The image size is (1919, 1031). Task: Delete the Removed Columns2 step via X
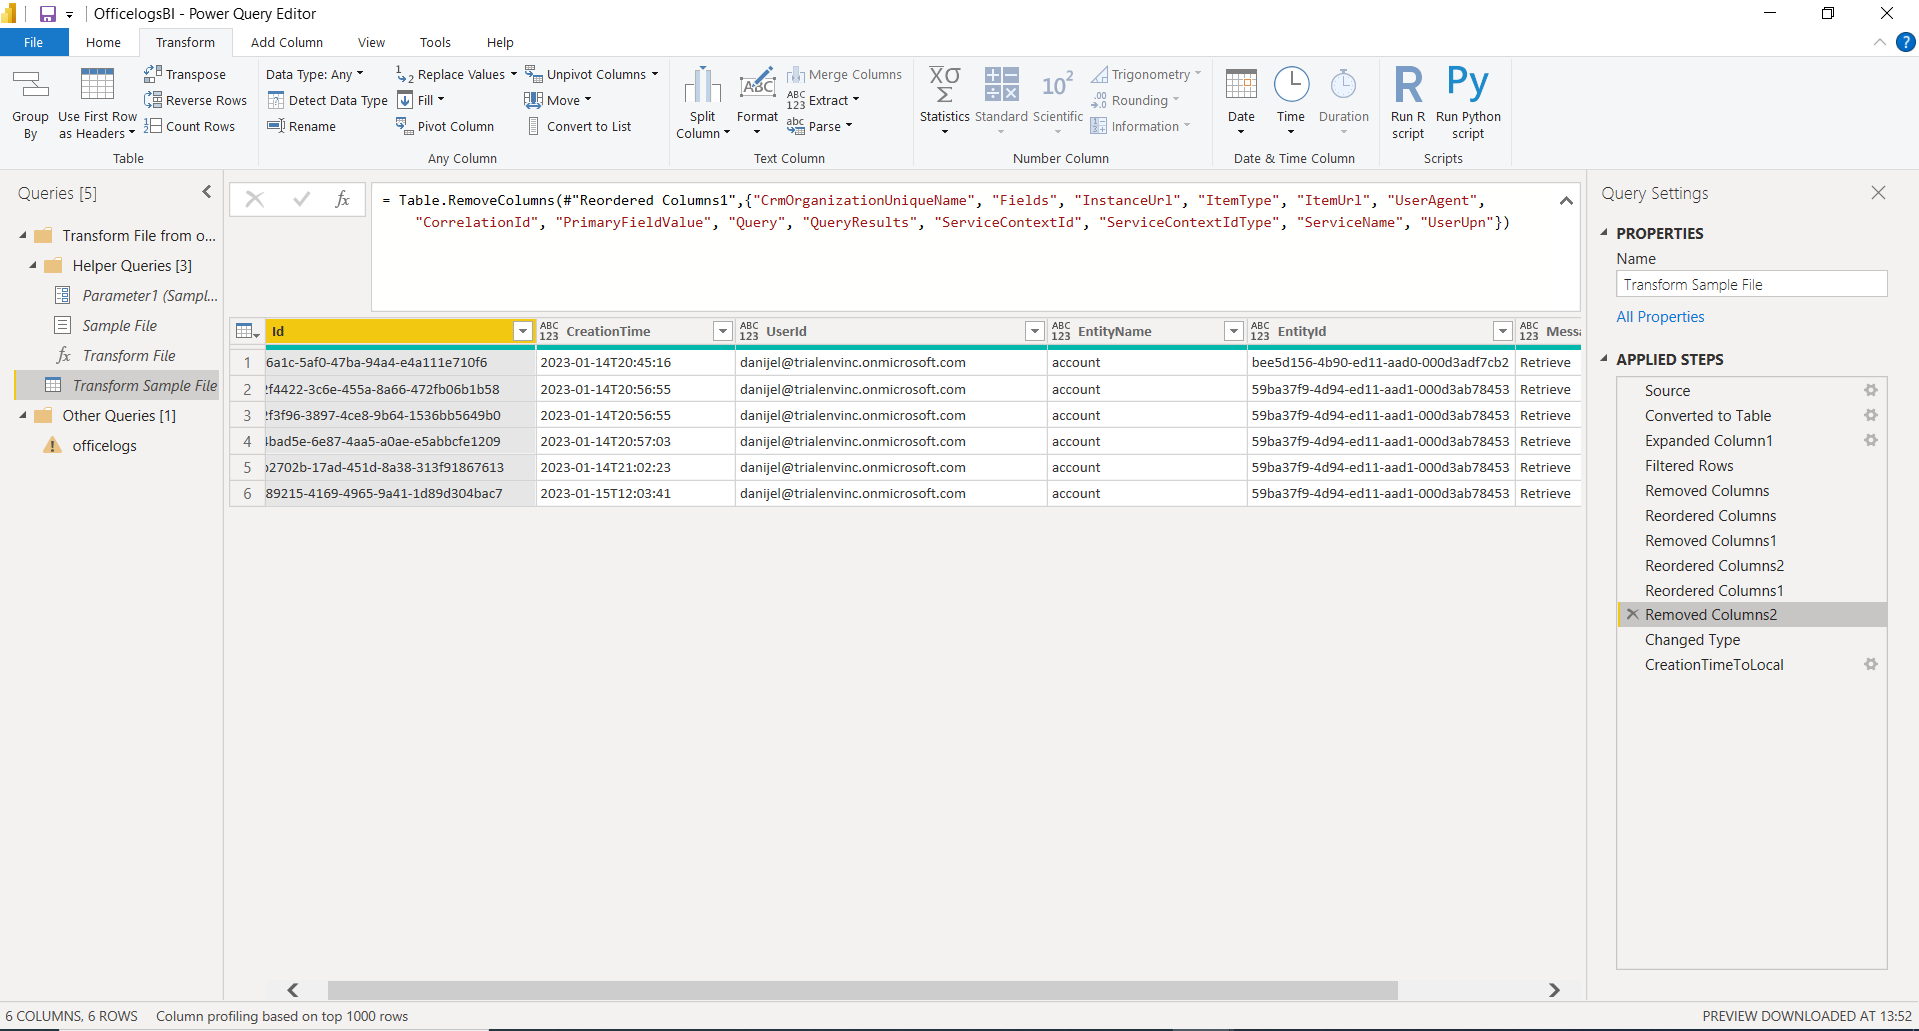click(1632, 614)
